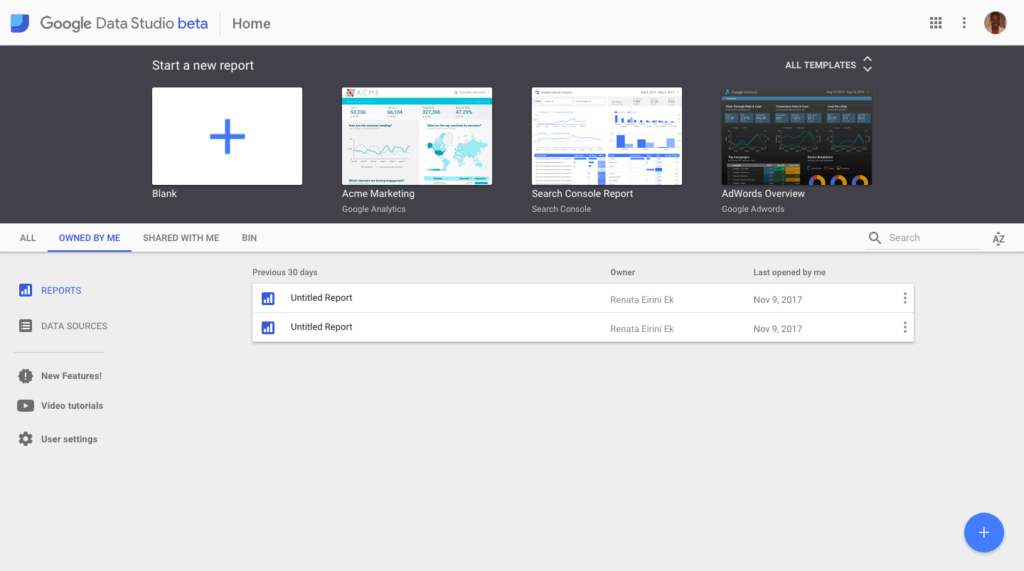Open more options for first Untitled Report
The height and width of the screenshot is (571, 1024).
pyautogui.click(x=904, y=299)
